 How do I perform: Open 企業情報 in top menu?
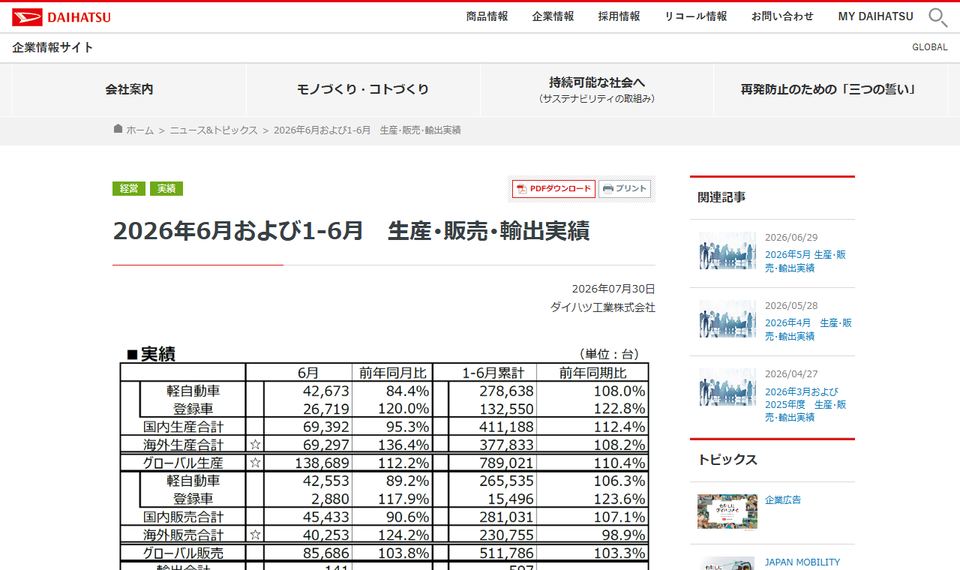[x=553, y=17]
